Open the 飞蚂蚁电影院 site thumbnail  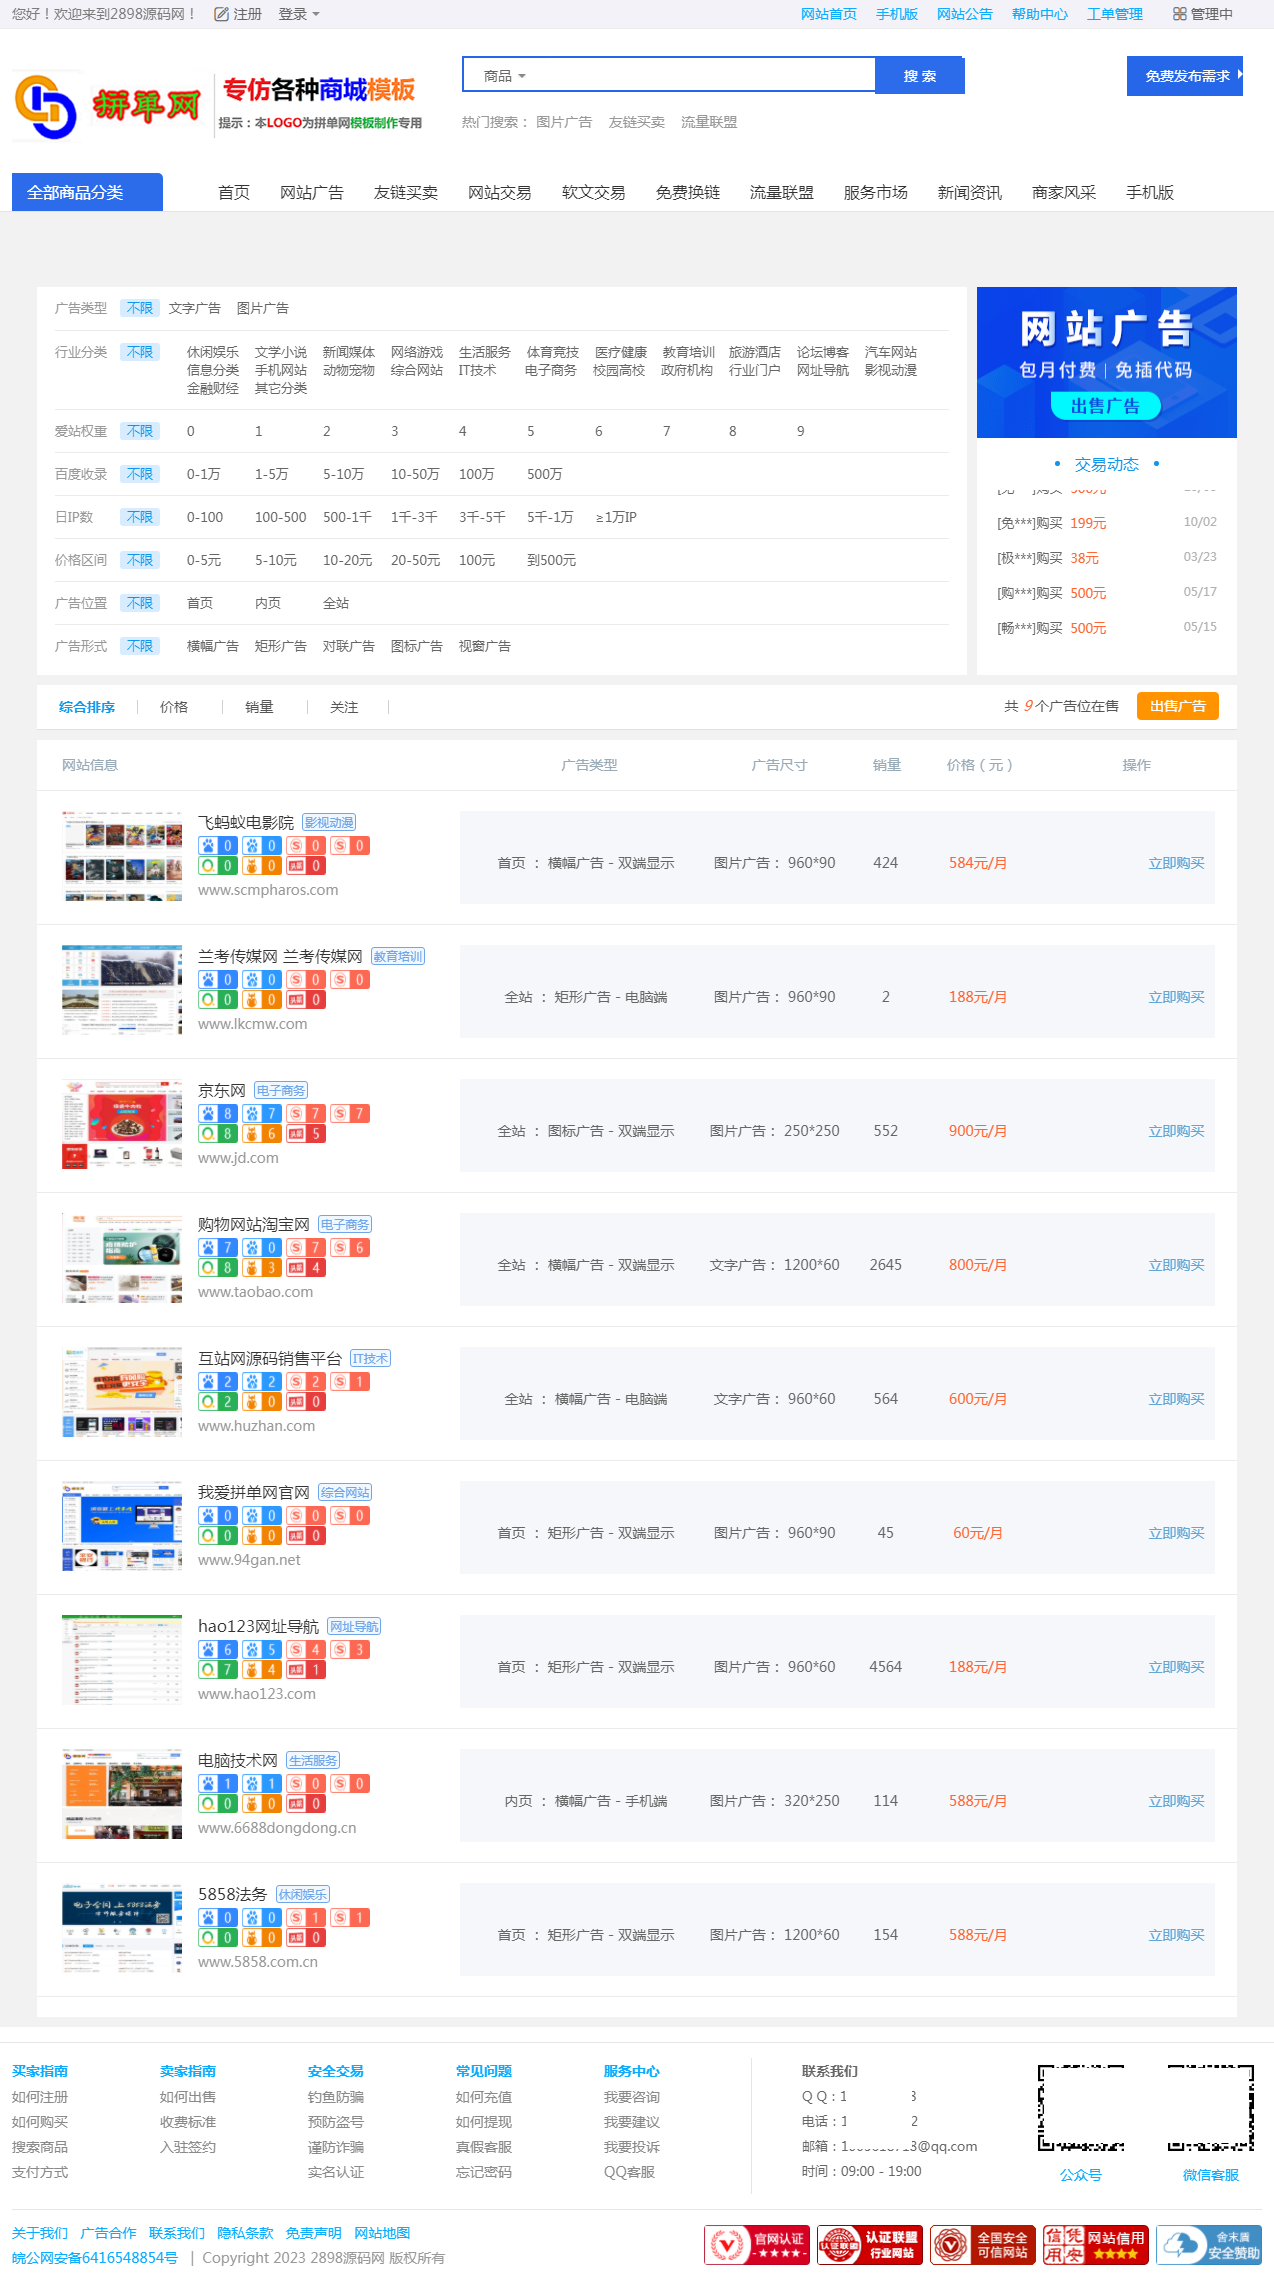pyautogui.click(x=122, y=856)
